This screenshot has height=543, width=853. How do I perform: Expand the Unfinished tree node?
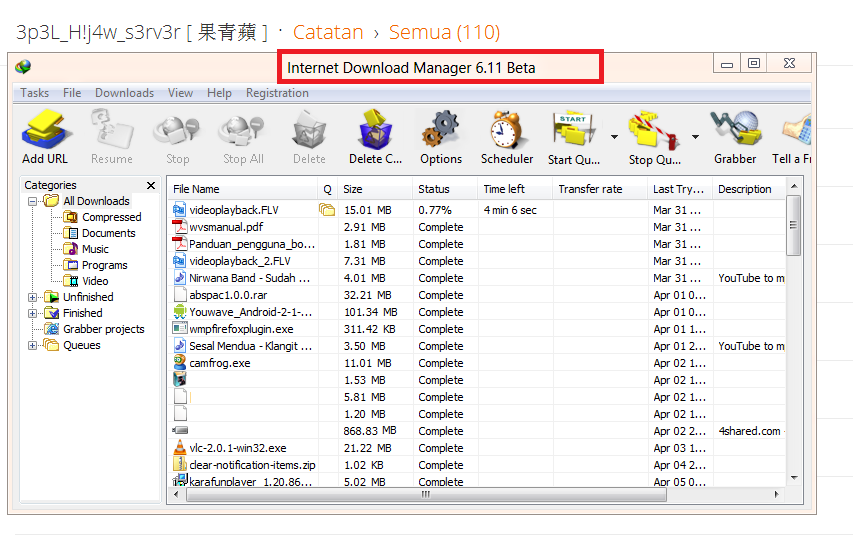pos(33,298)
